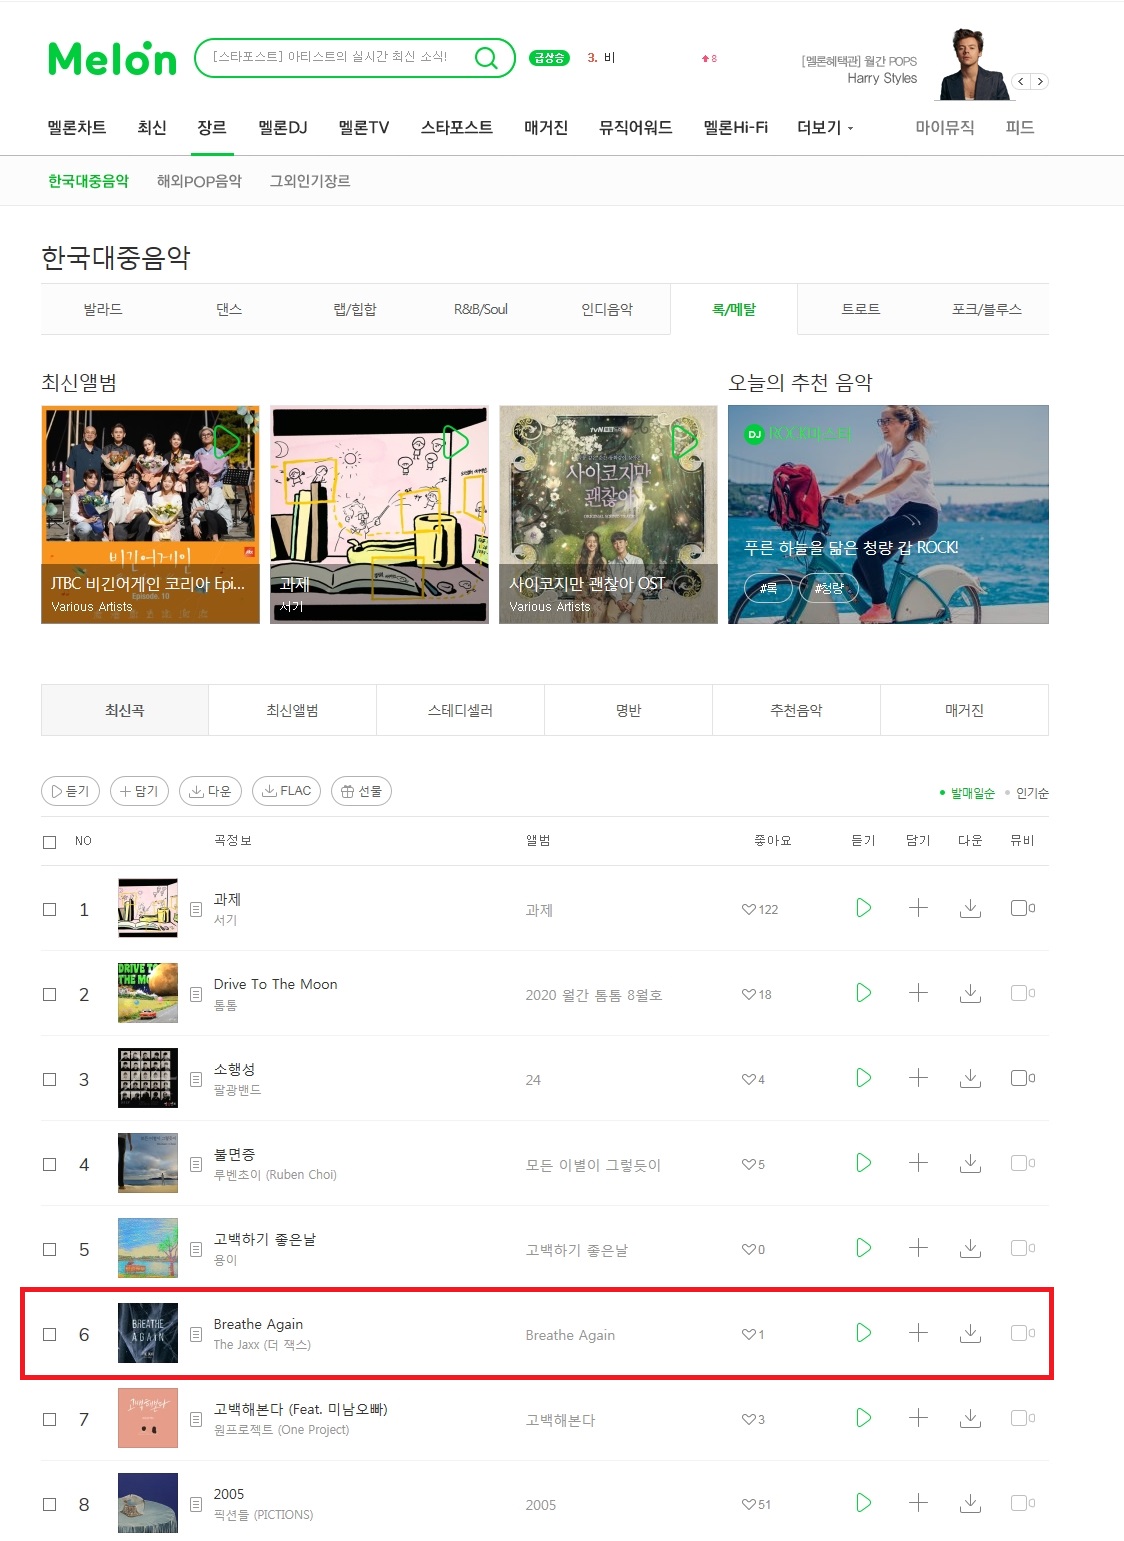Click the search magnifier icon
This screenshot has height=1541, width=1124.
coord(486,58)
